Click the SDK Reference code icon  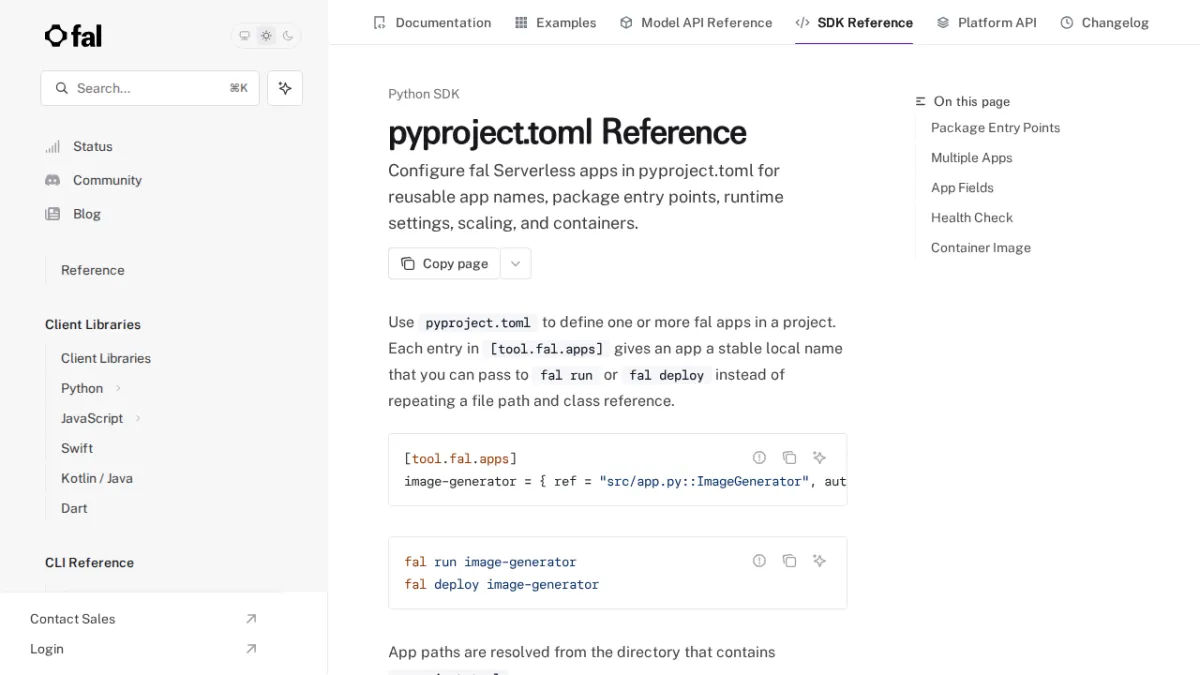pyautogui.click(x=802, y=22)
